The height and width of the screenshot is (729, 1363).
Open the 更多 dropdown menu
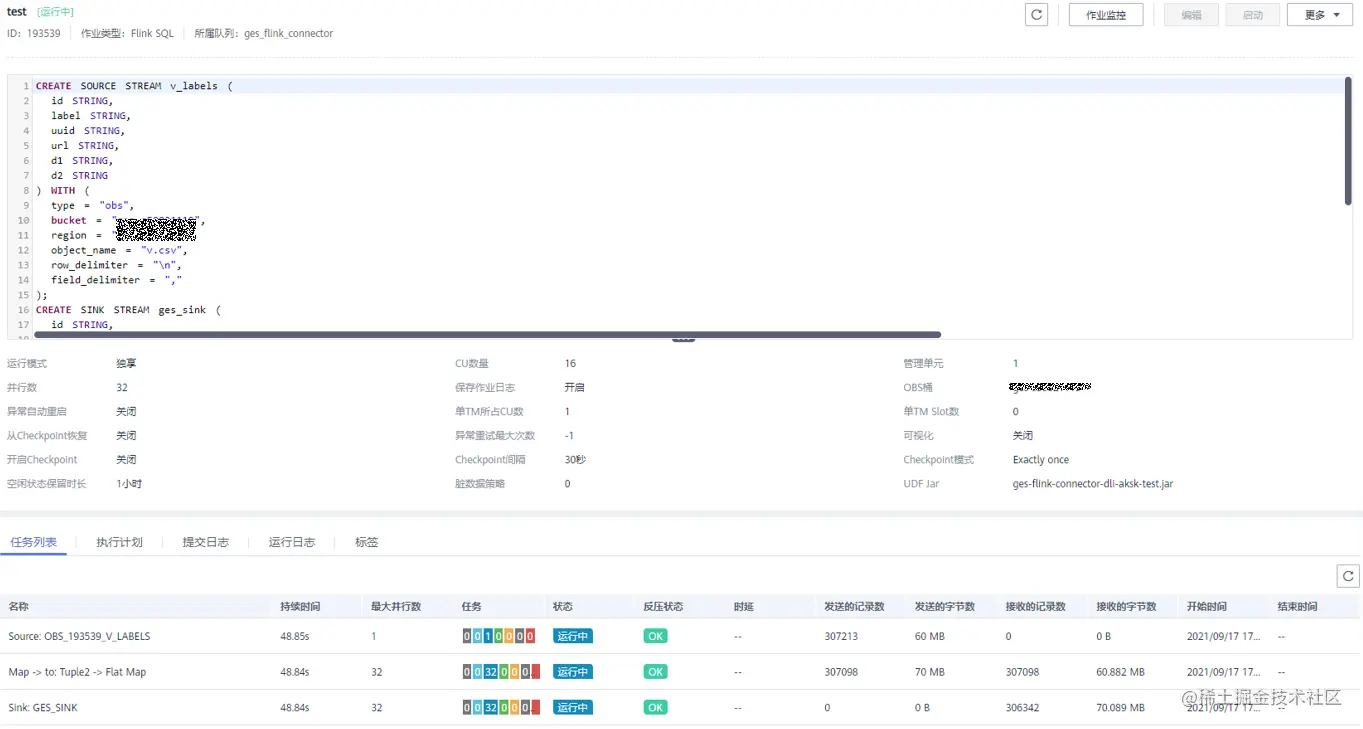point(1321,15)
